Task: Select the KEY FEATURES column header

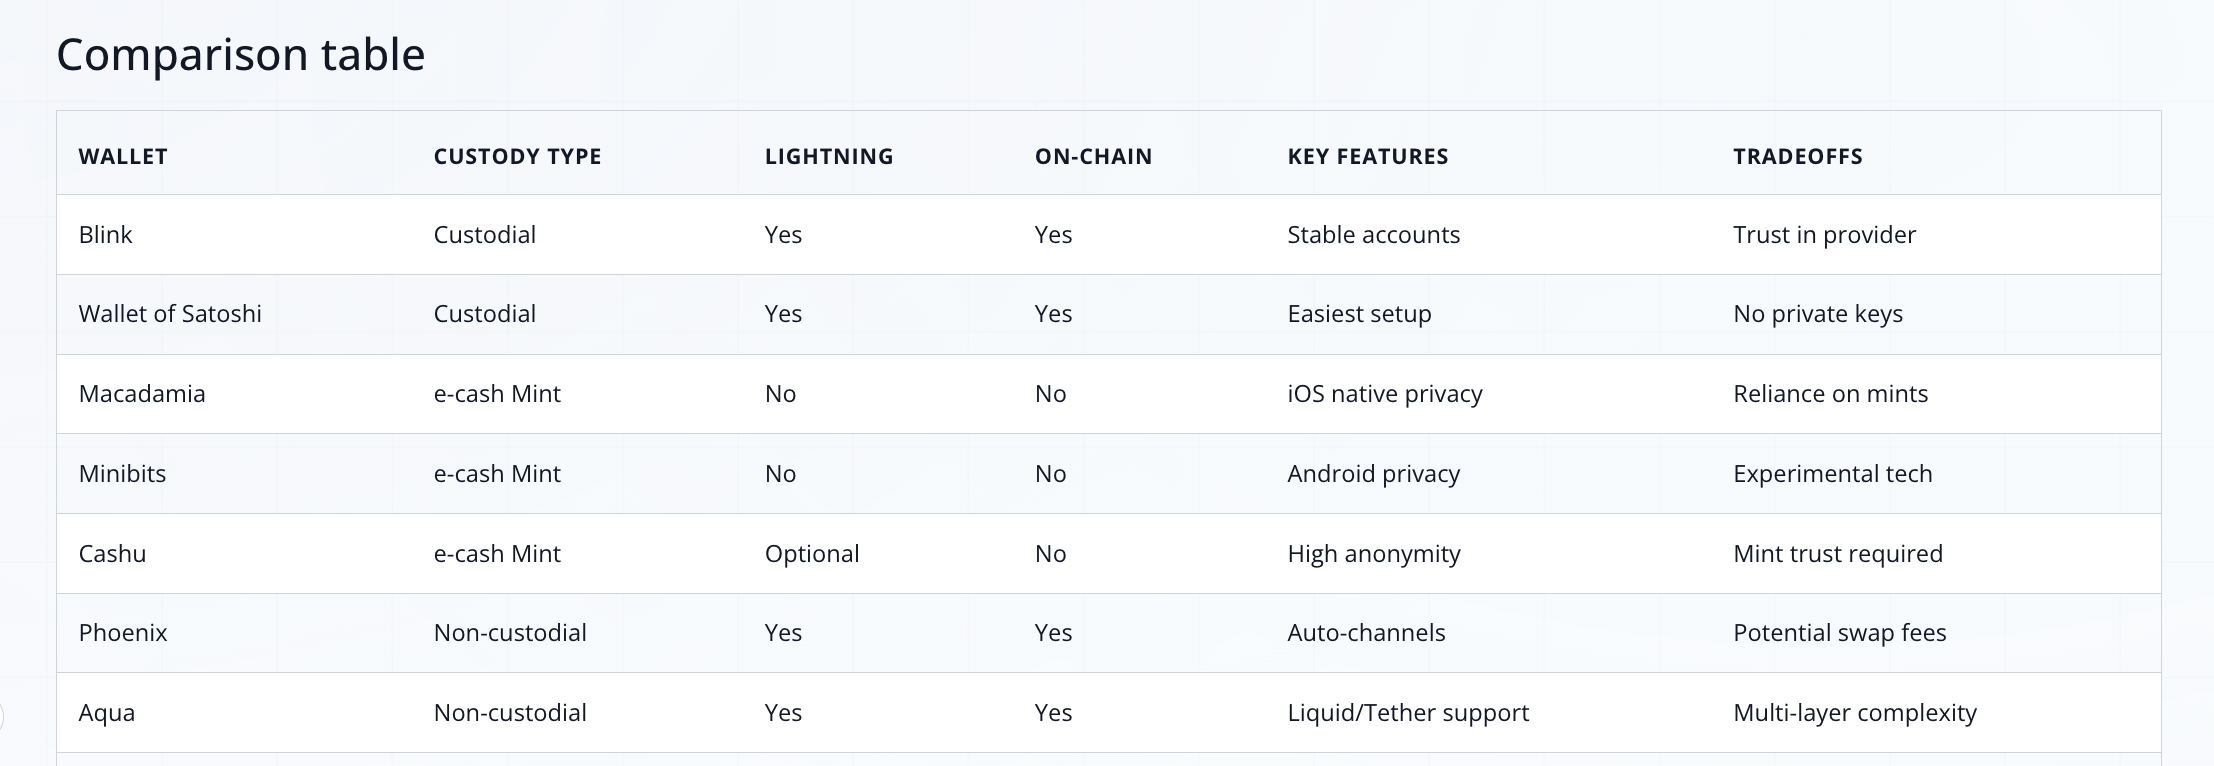Action: (1367, 156)
